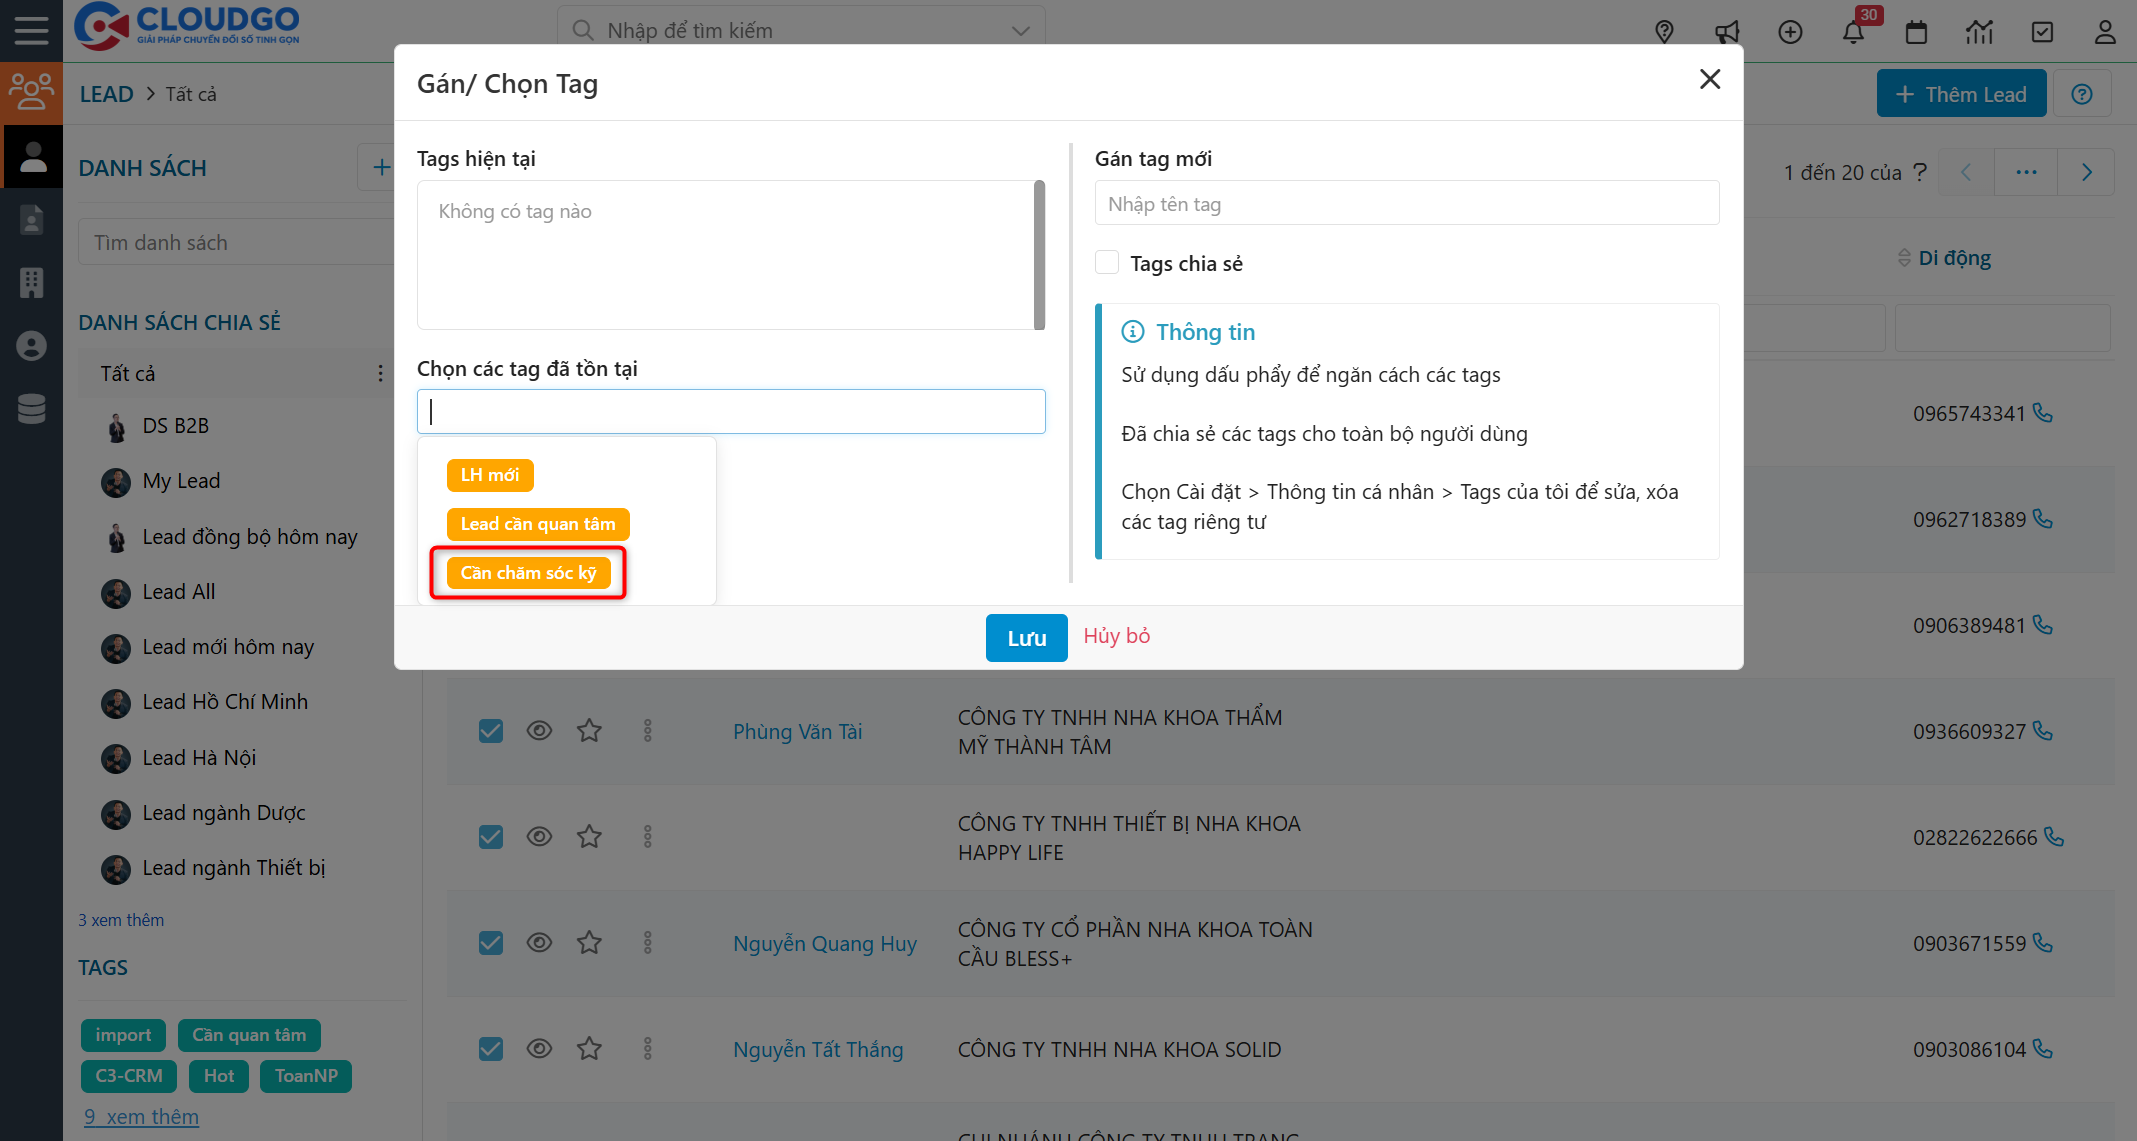Viewport: 2137px width, 1141px height.
Task: Pick the orange Cần chăm sóc kỹ tag
Action: 528,573
